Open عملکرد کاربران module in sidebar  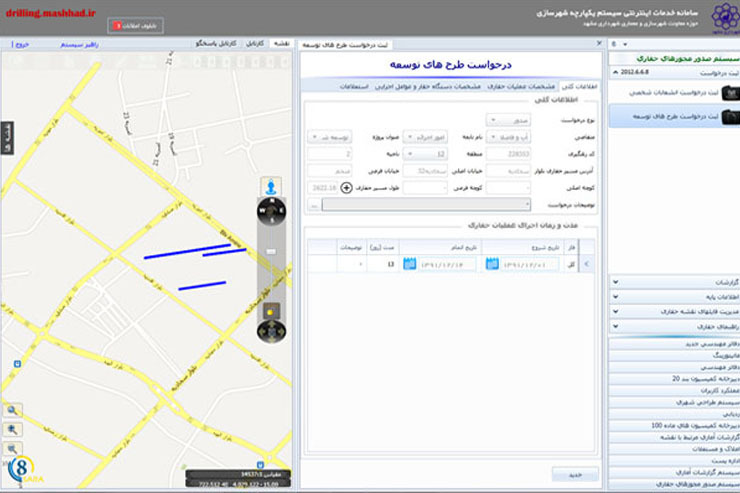pyautogui.click(x=675, y=391)
